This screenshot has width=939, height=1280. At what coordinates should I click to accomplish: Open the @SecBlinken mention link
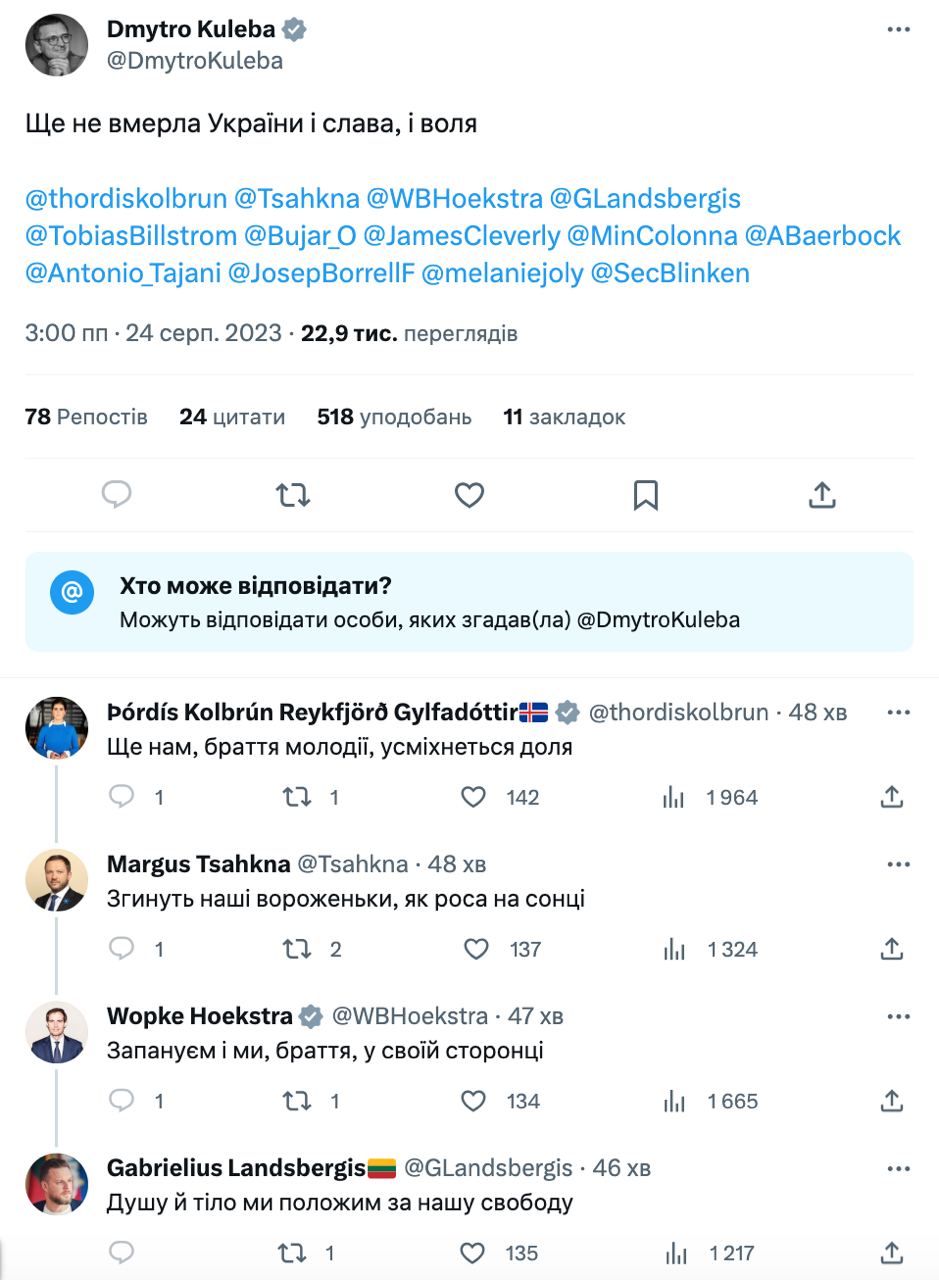(670, 273)
